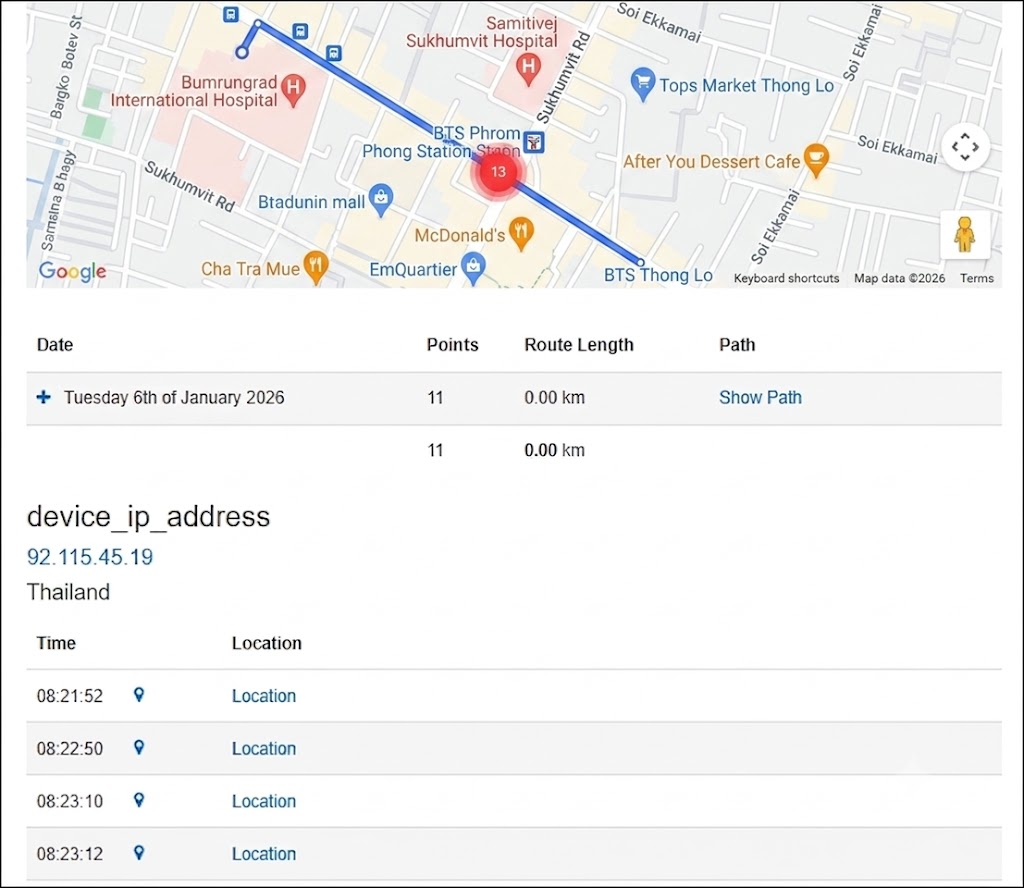Open the 92.115.45.19 IP address link
The width and height of the screenshot is (1024, 888).
pos(90,557)
